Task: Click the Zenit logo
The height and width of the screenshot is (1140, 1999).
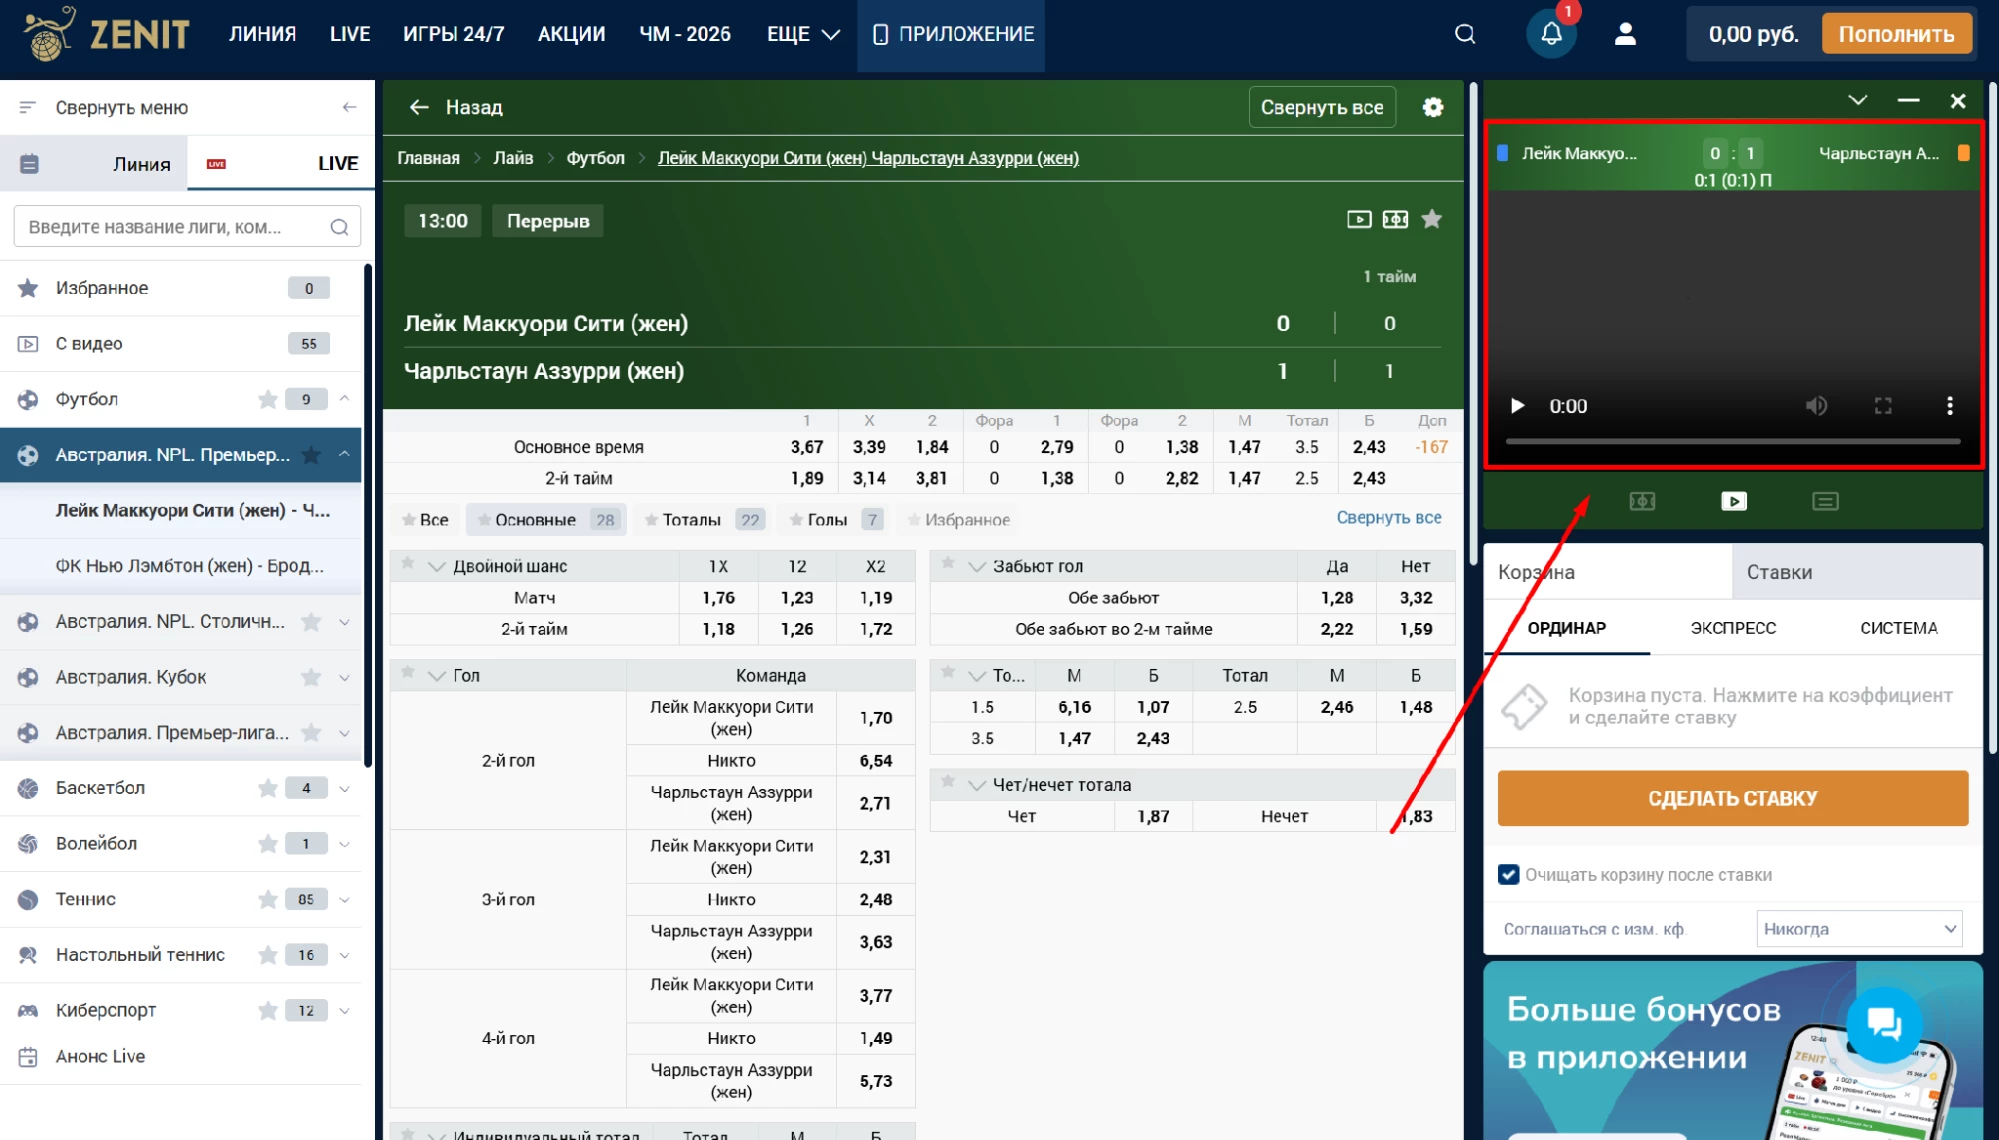Action: (x=106, y=34)
